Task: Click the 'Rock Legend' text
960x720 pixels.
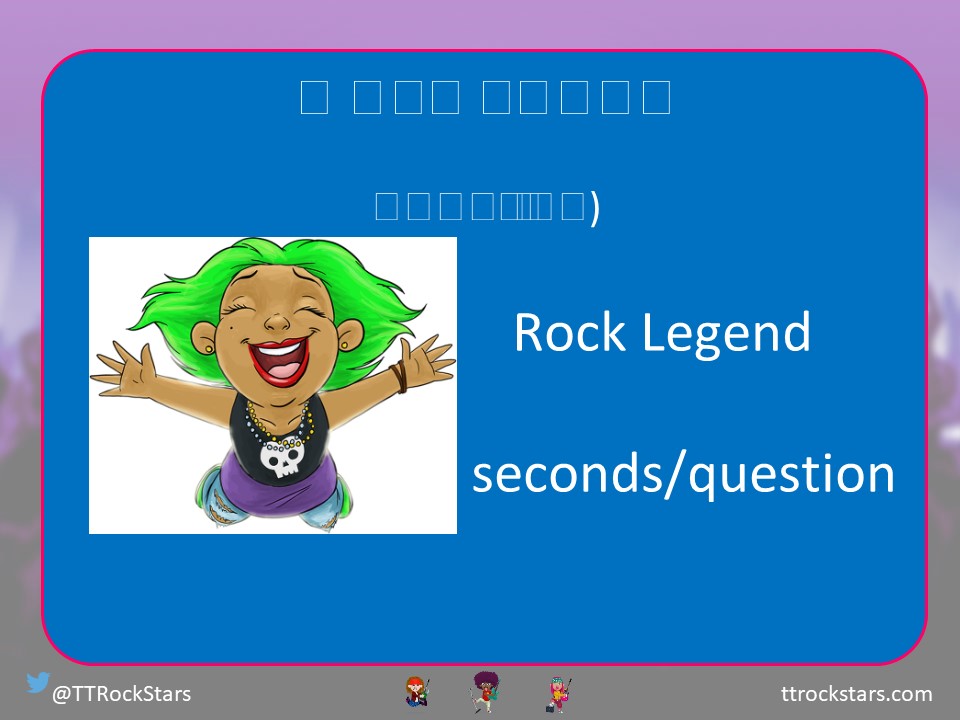Action: point(662,334)
